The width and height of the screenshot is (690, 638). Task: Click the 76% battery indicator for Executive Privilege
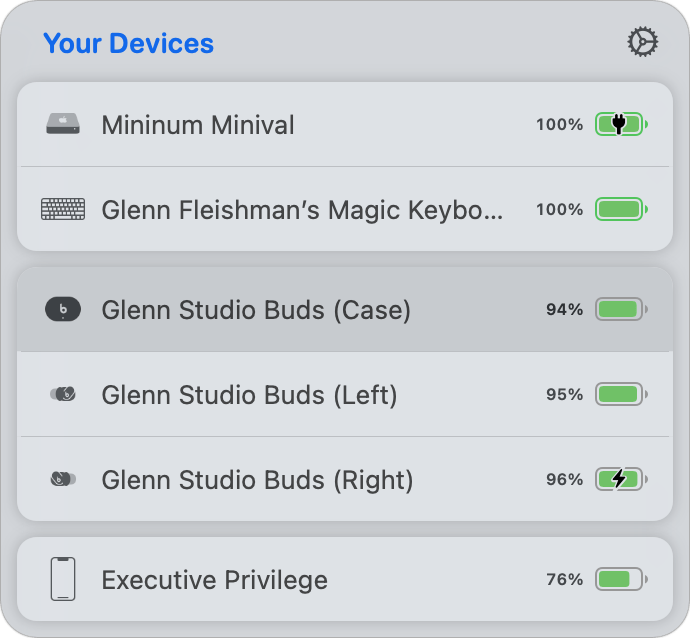coord(621,579)
